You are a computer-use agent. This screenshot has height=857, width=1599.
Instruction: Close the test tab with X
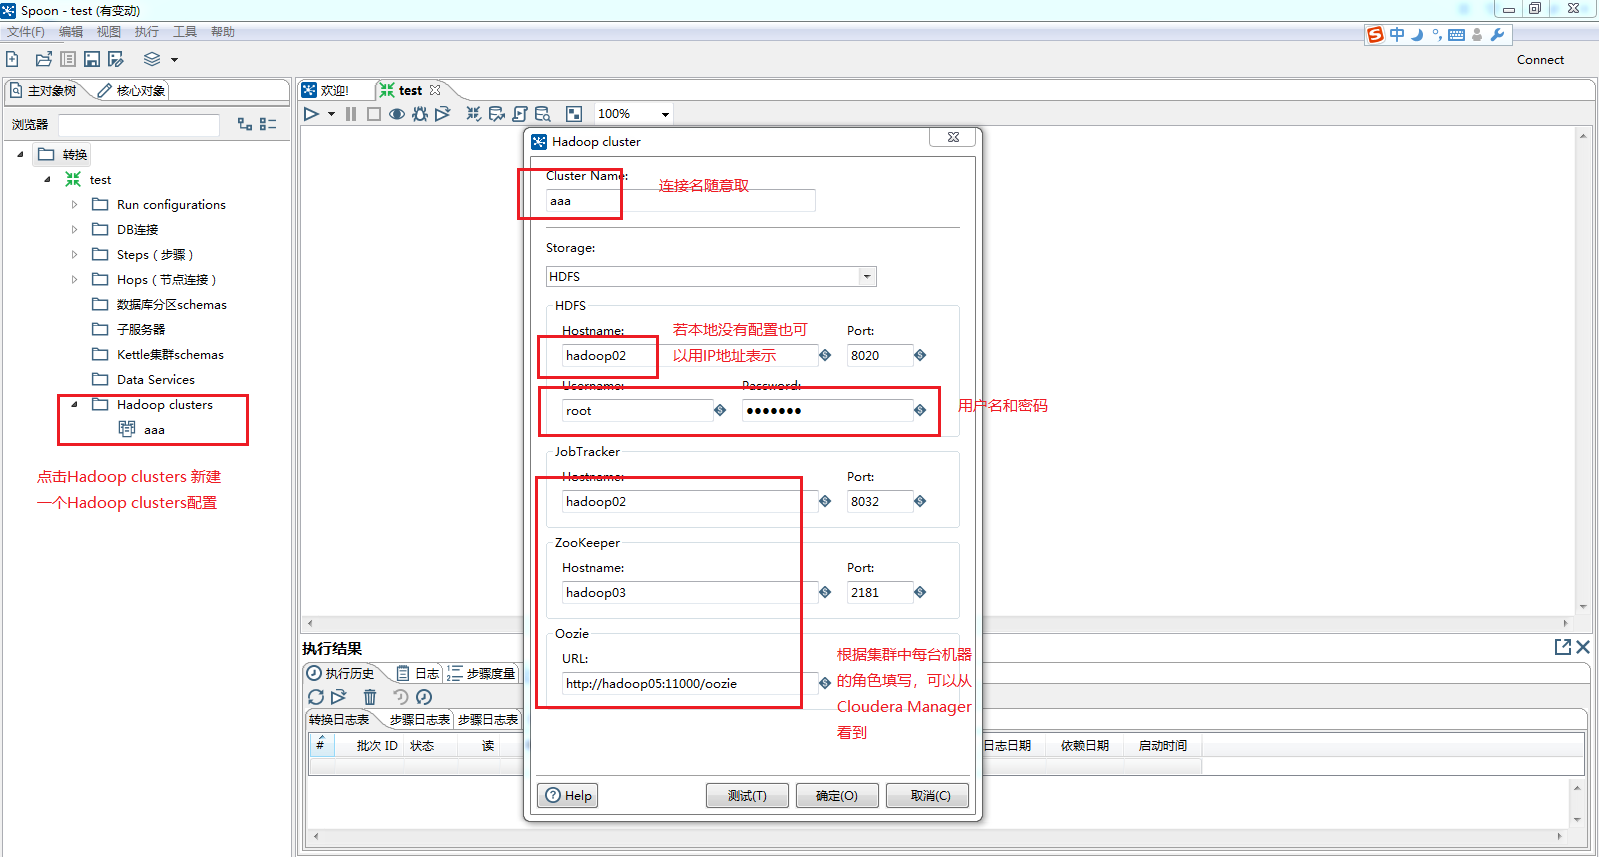pyautogui.click(x=435, y=90)
